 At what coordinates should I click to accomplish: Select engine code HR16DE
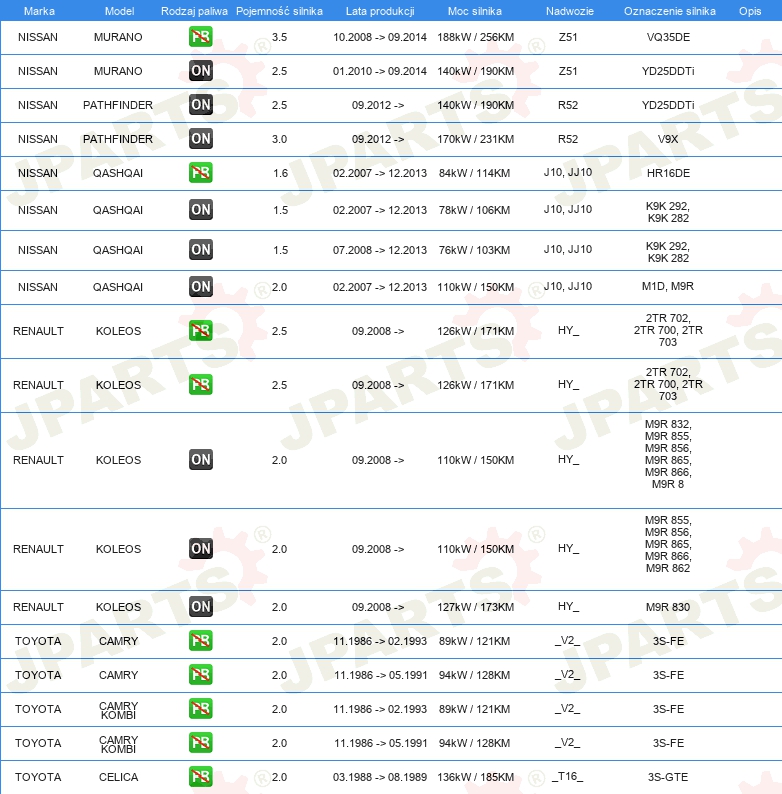coord(668,173)
